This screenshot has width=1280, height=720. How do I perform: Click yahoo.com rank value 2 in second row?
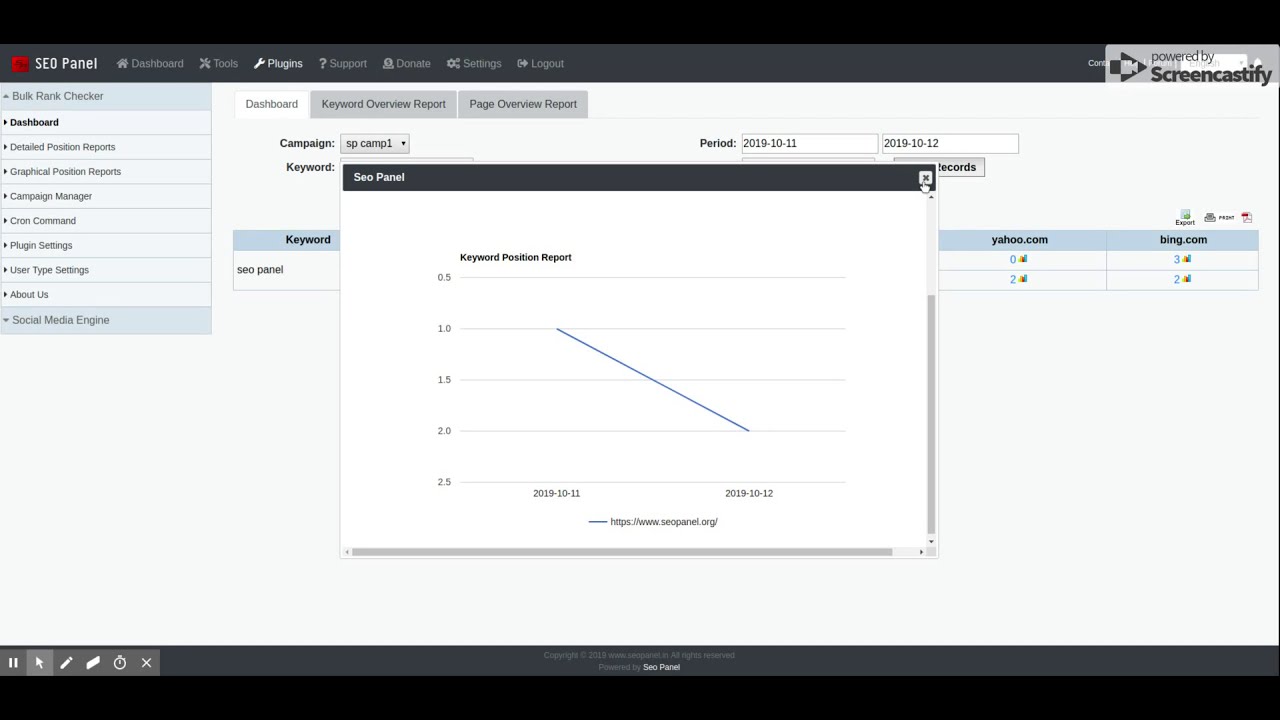tap(1013, 280)
